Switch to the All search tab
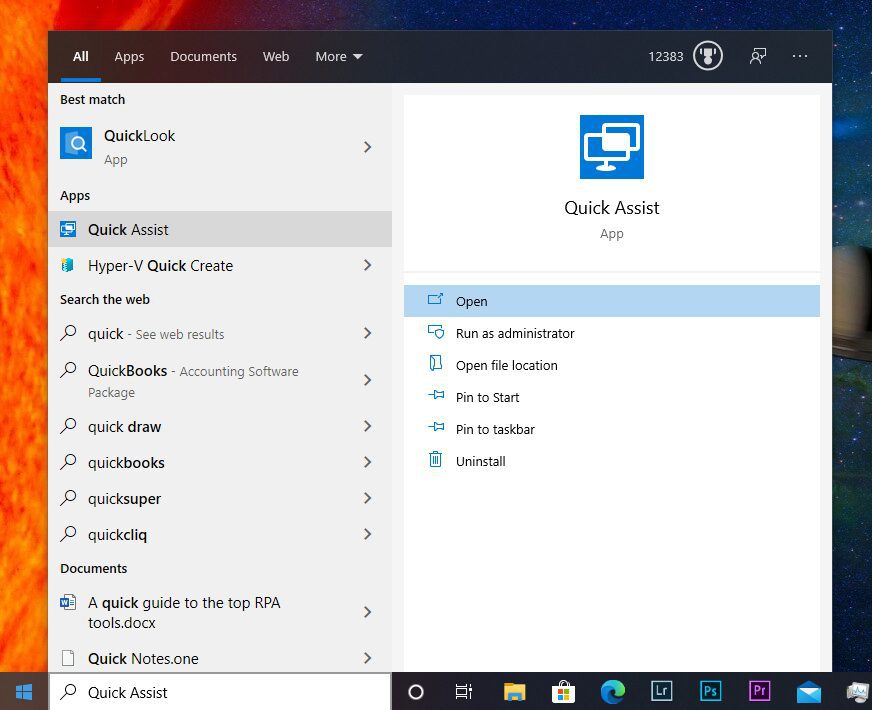872x710 pixels. click(x=81, y=57)
